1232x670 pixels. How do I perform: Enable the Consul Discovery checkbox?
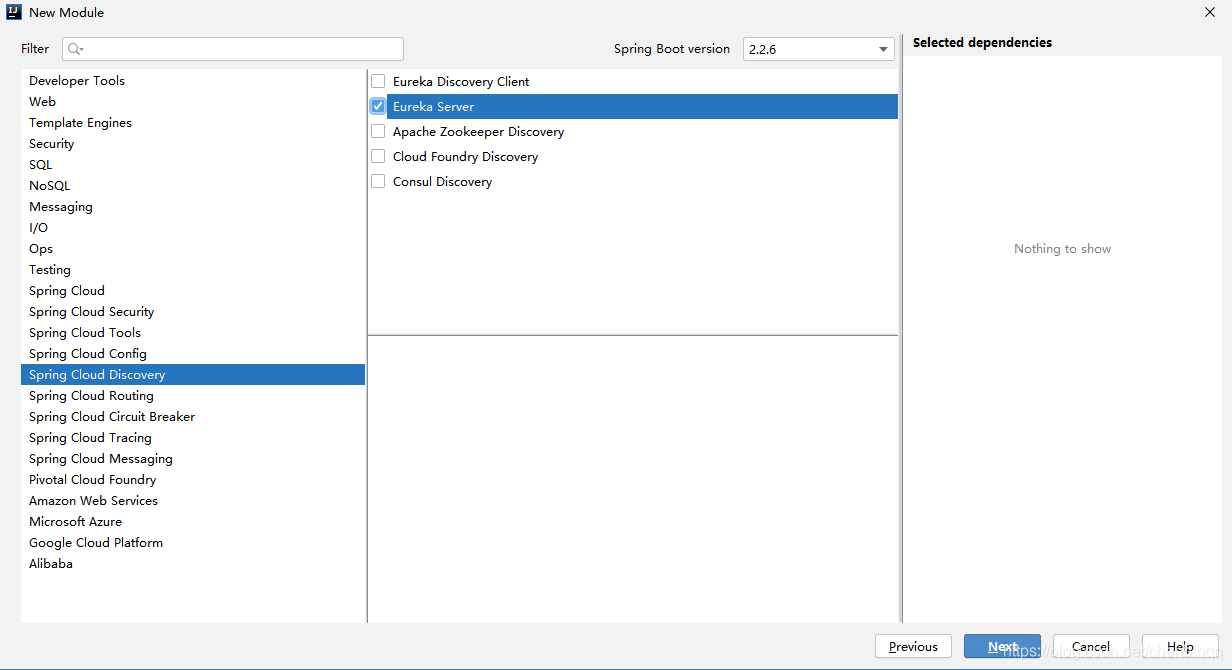(x=378, y=181)
